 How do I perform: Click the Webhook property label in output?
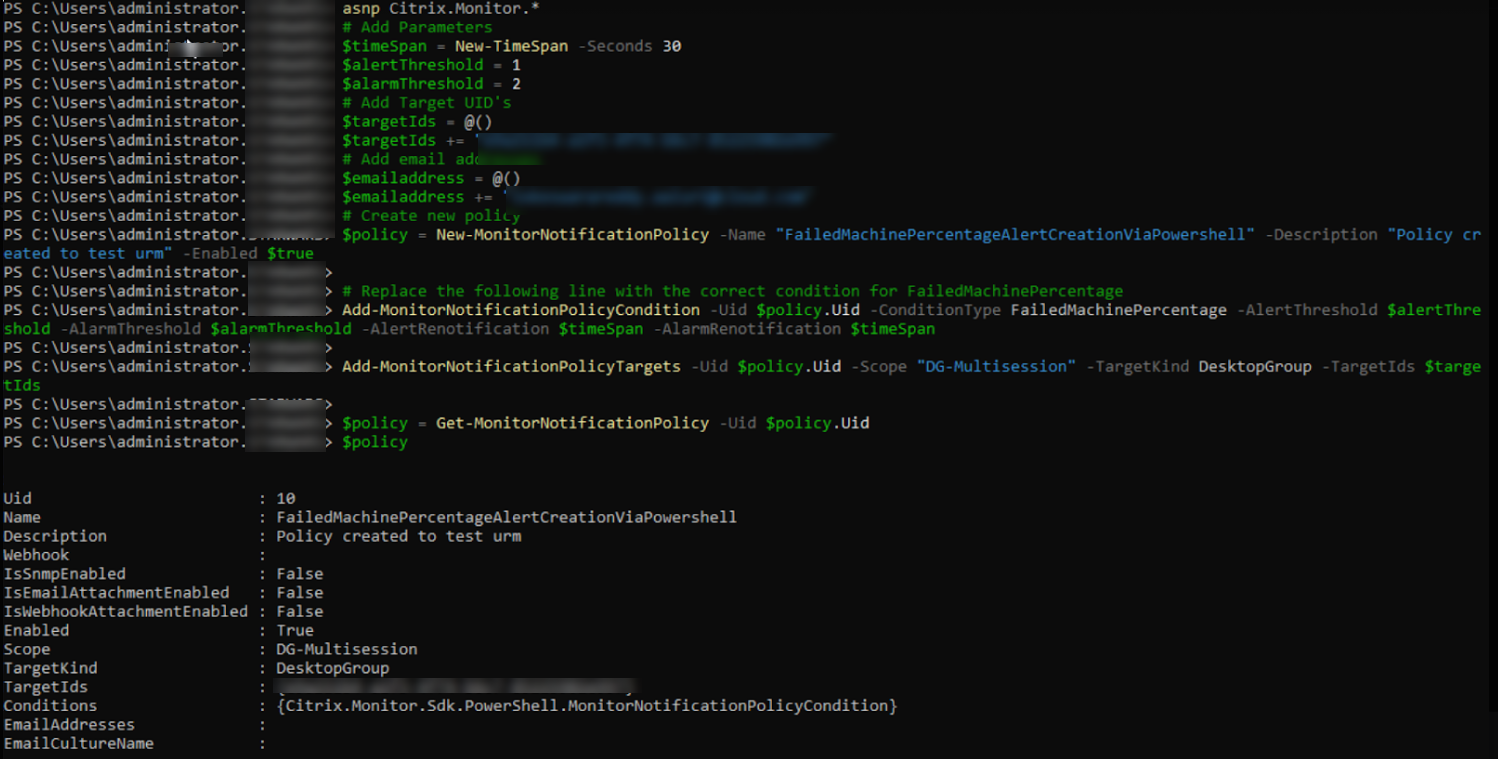click(x=36, y=555)
